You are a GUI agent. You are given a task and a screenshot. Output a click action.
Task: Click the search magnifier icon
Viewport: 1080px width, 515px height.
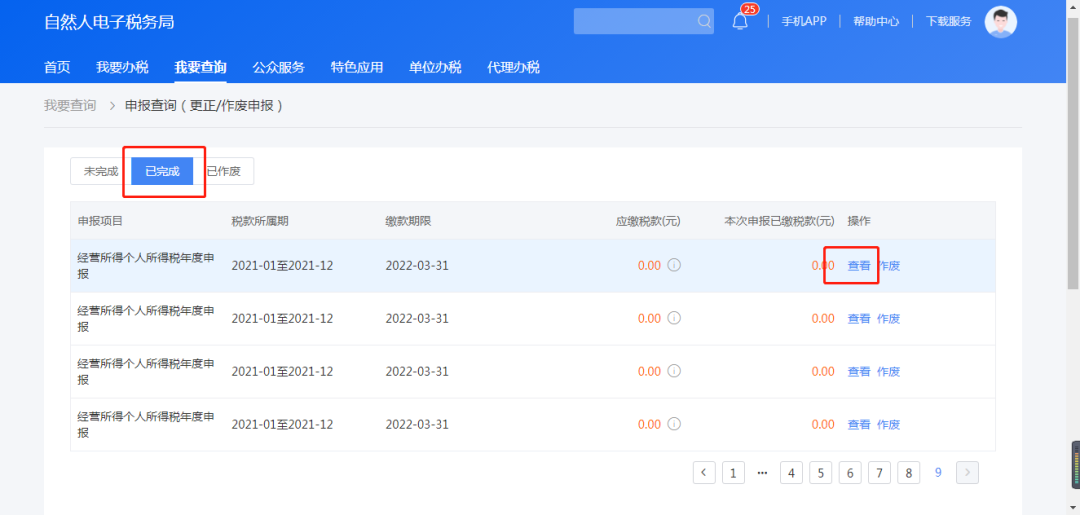(704, 21)
